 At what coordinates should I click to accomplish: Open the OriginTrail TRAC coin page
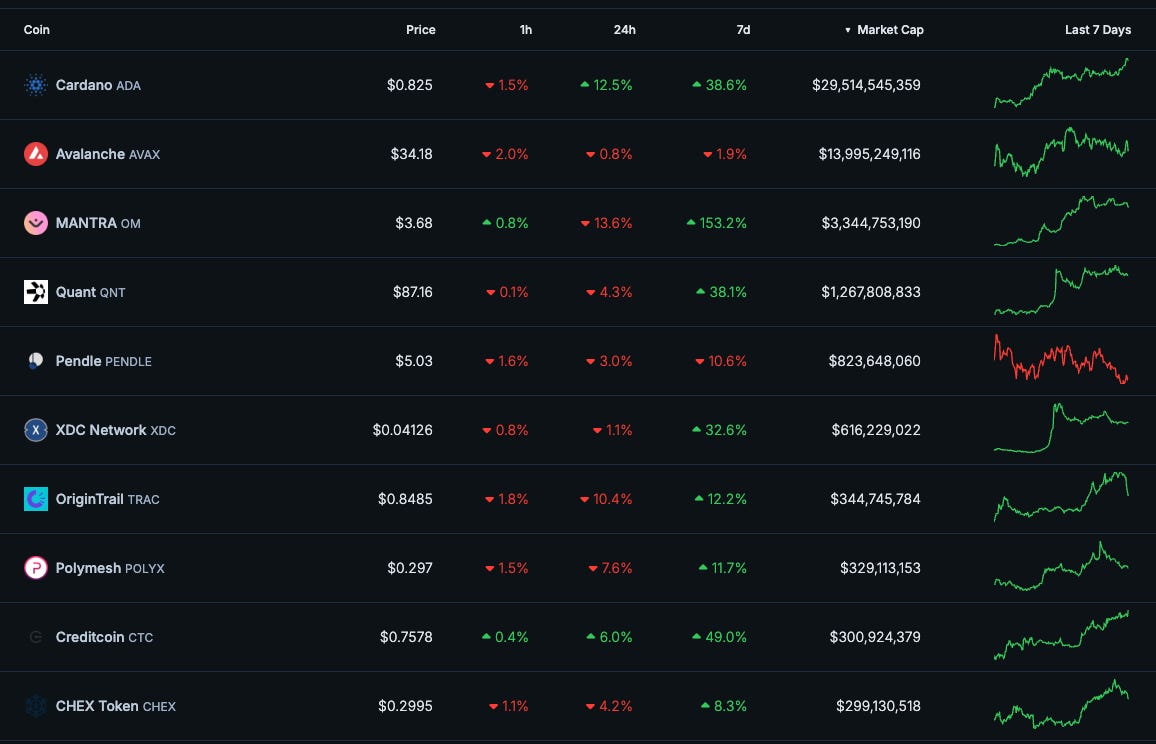[108, 499]
